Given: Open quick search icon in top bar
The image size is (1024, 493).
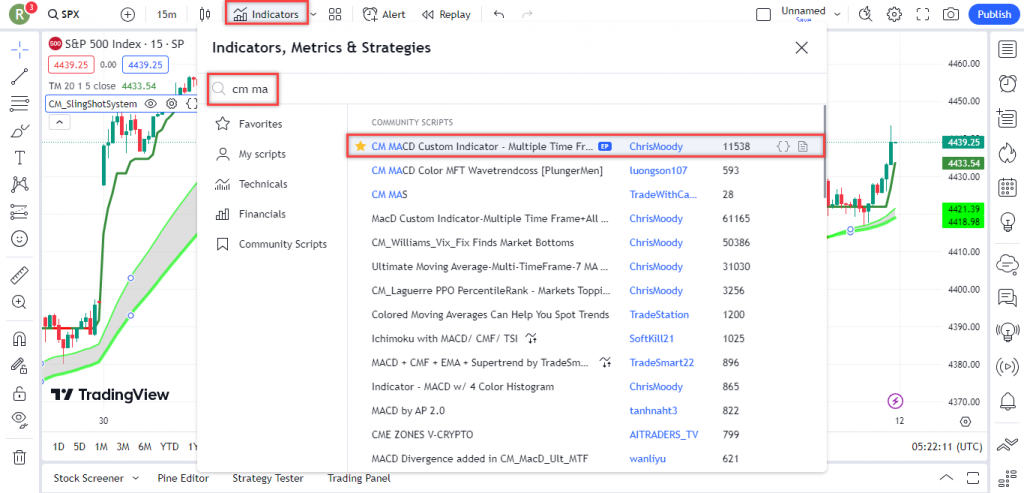Looking at the screenshot, I should coord(866,14).
